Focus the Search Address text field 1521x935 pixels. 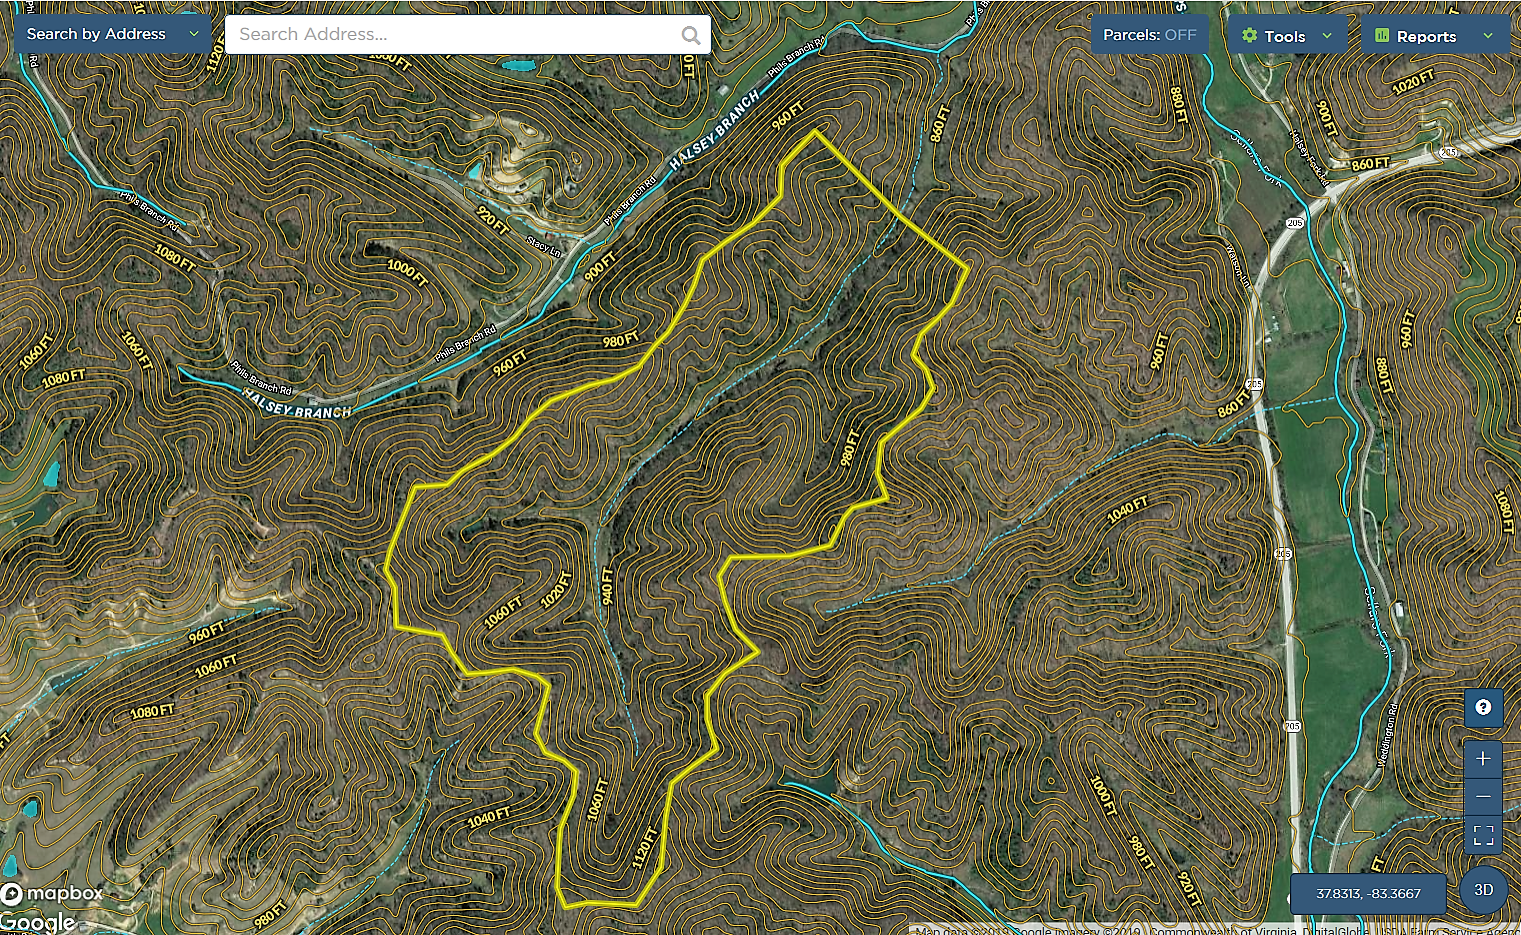(x=455, y=34)
